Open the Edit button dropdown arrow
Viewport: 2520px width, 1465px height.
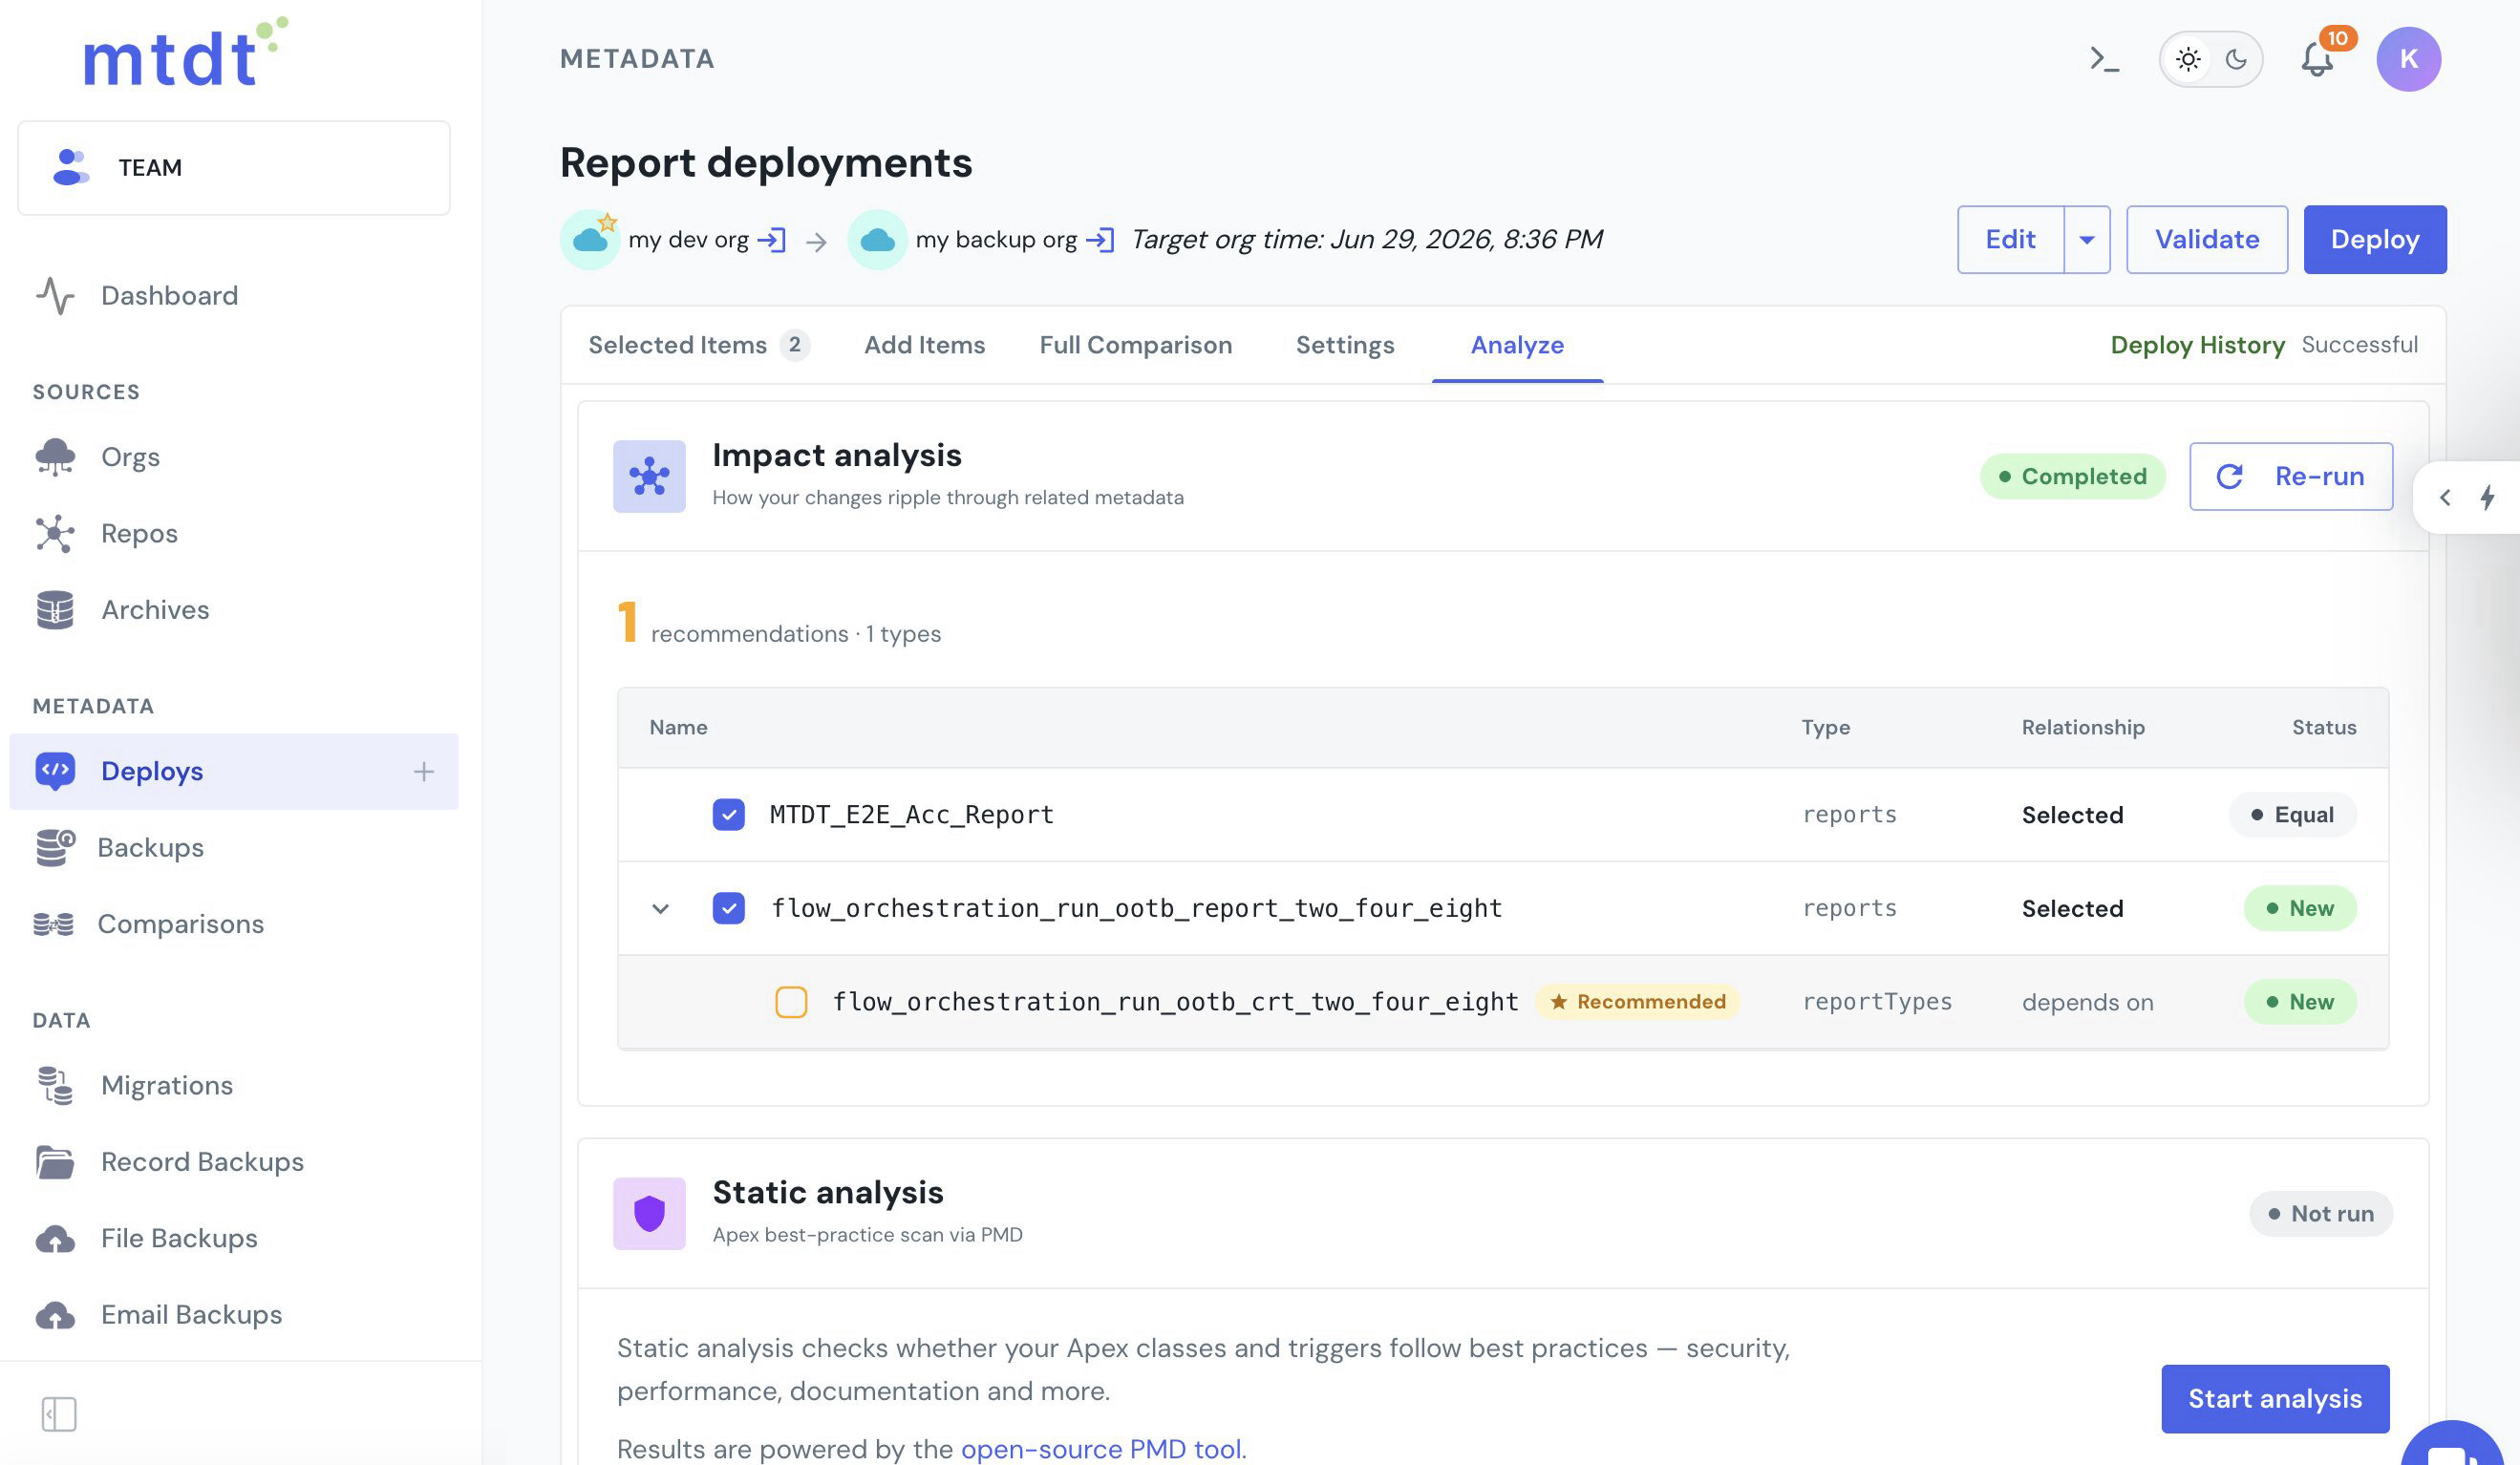pos(2087,240)
